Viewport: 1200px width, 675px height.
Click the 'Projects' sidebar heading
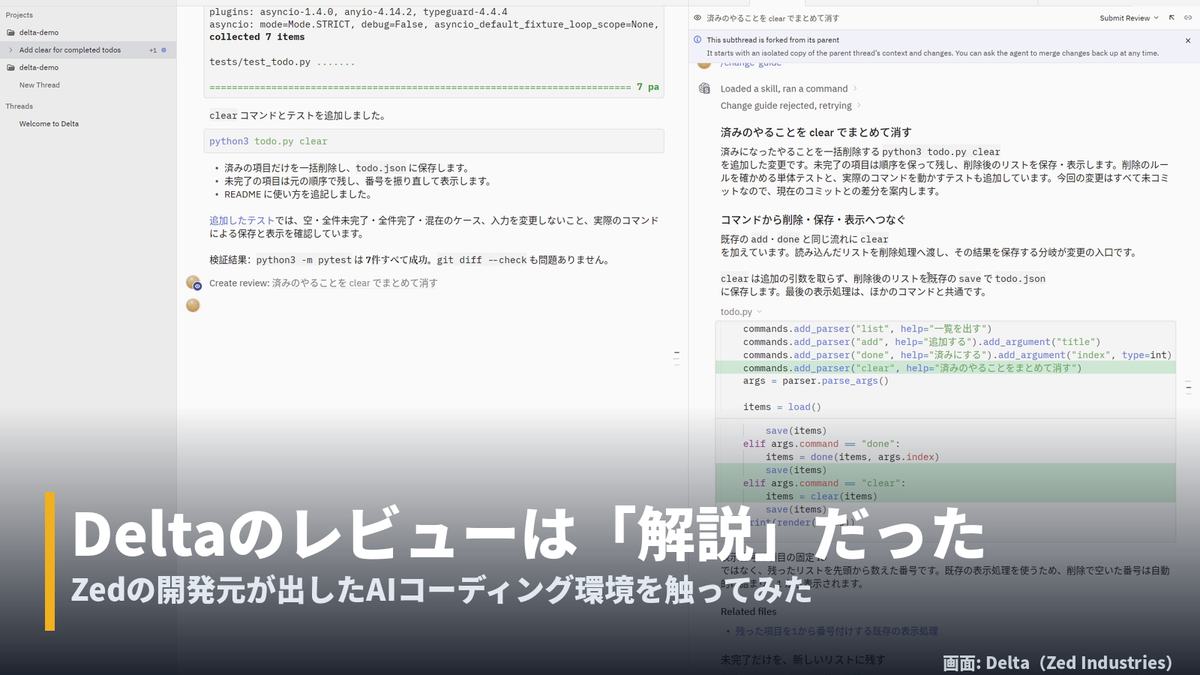click(x=19, y=15)
